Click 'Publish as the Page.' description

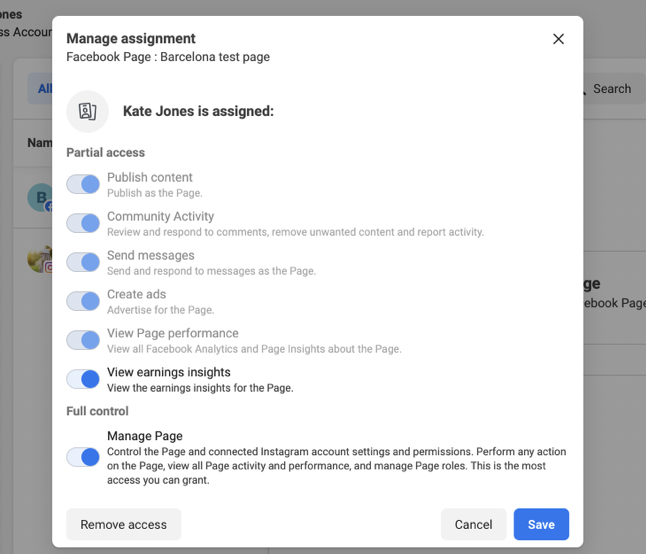point(154,193)
